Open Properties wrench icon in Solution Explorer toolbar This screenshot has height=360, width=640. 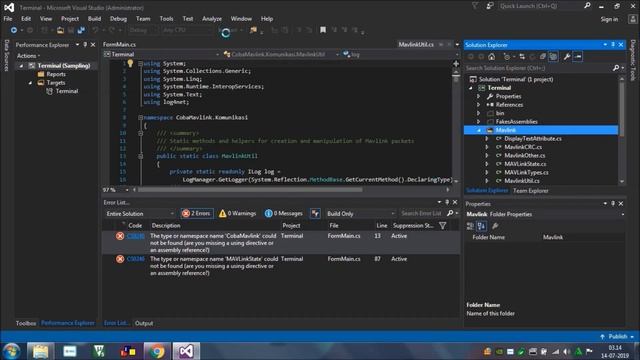pos(567,57)
